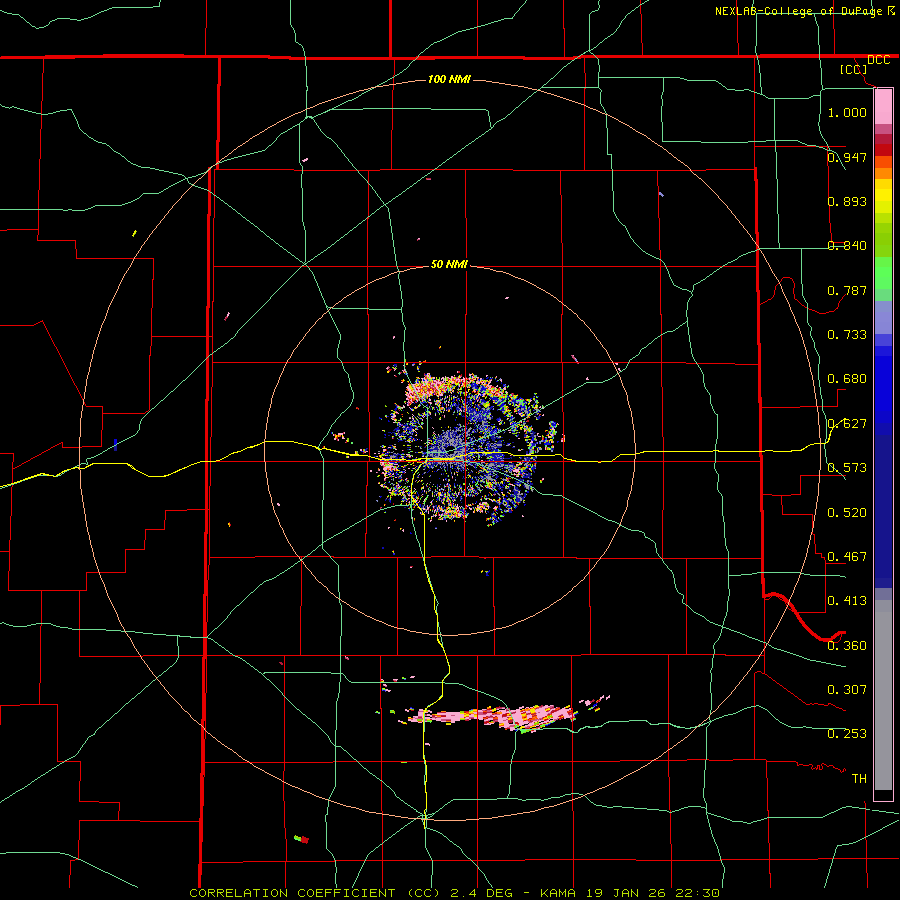Click the 0.787 legend value
Image resolution: width=900 pixels, height=900 pixels.
[x=847, y=290]
